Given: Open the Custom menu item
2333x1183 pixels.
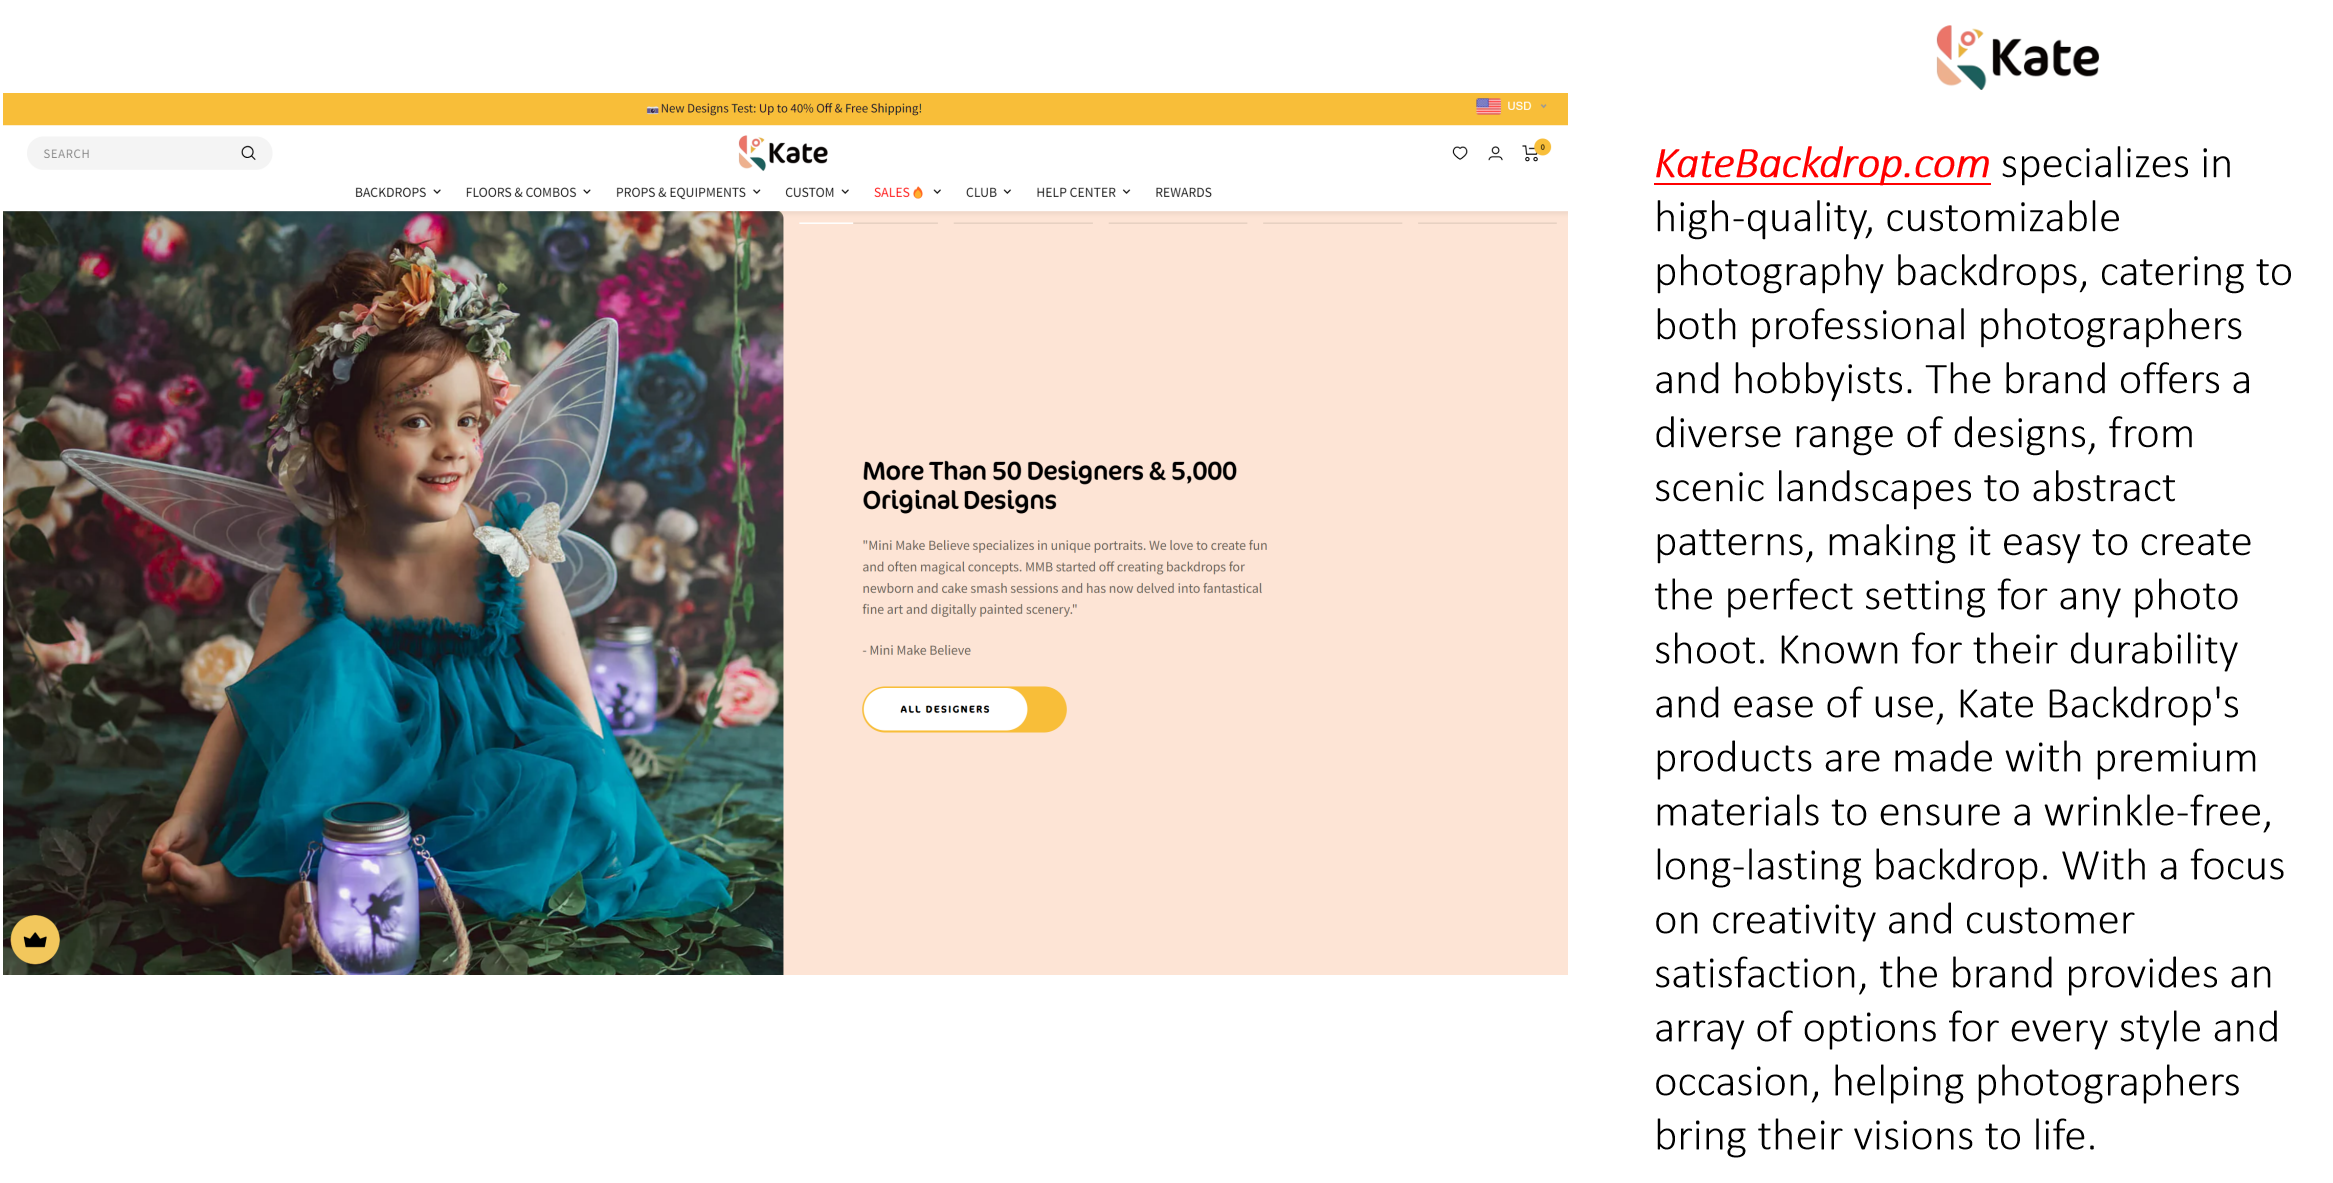Looking at the screenshot, I should point(816,192).
